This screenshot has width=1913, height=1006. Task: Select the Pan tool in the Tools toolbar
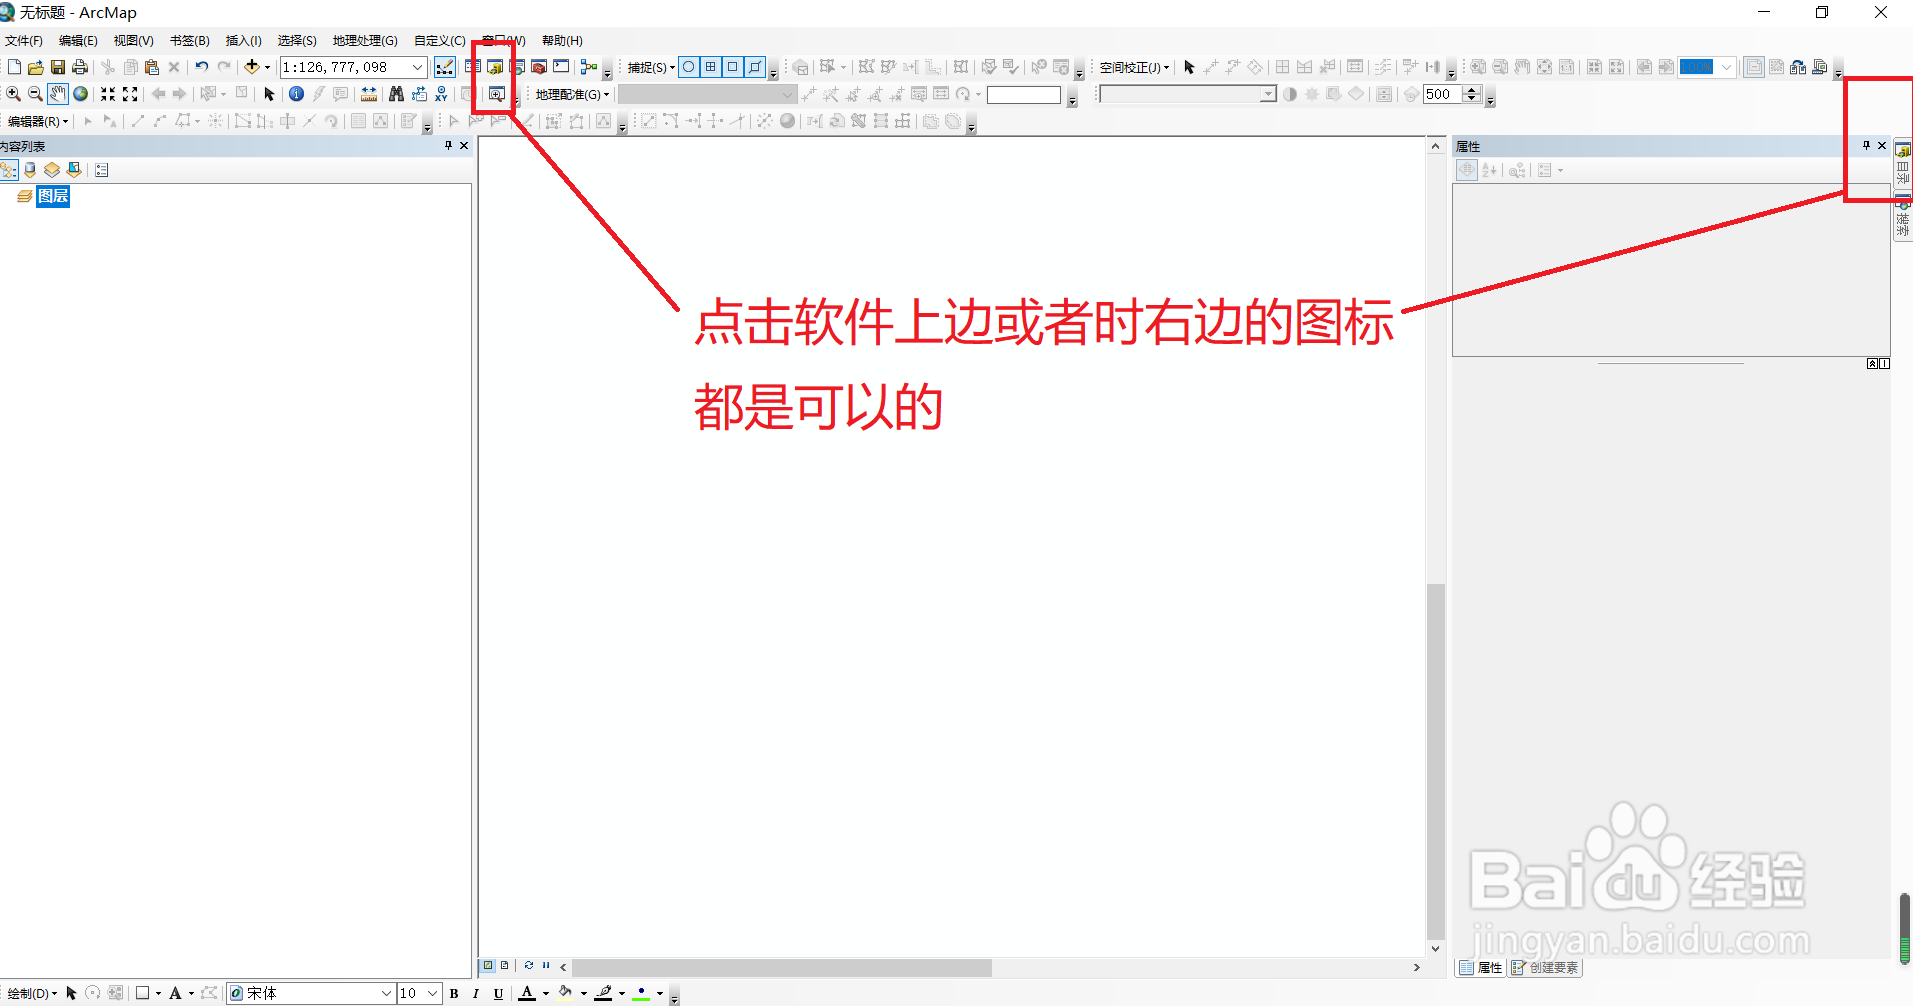(57, 93)
